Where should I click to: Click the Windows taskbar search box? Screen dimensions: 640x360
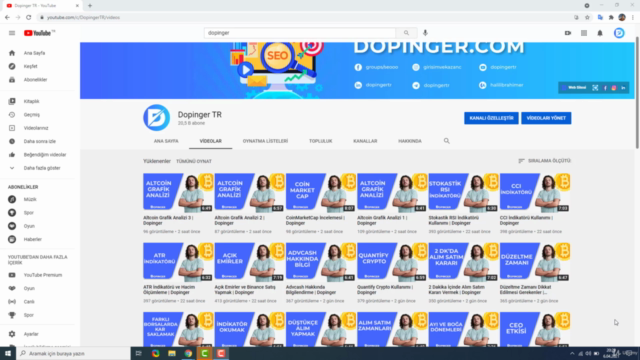tap(73, 353)
